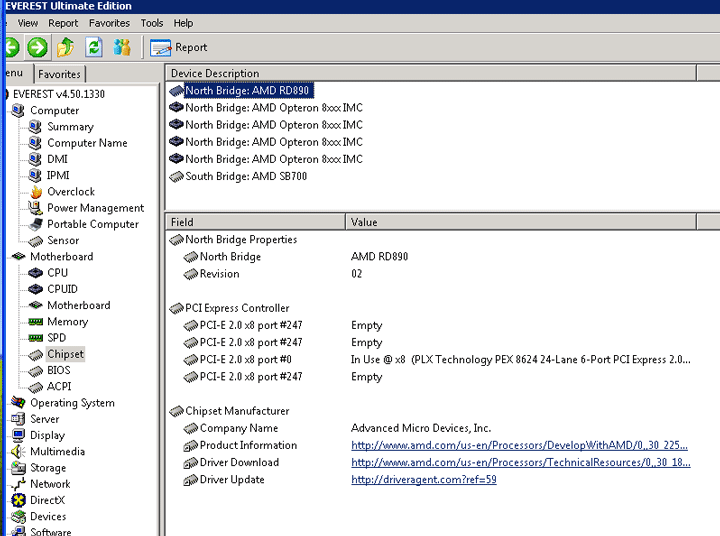This screenshot has height=536, width=720.
Task: Open the Network category icon
Action: (18, 484)
